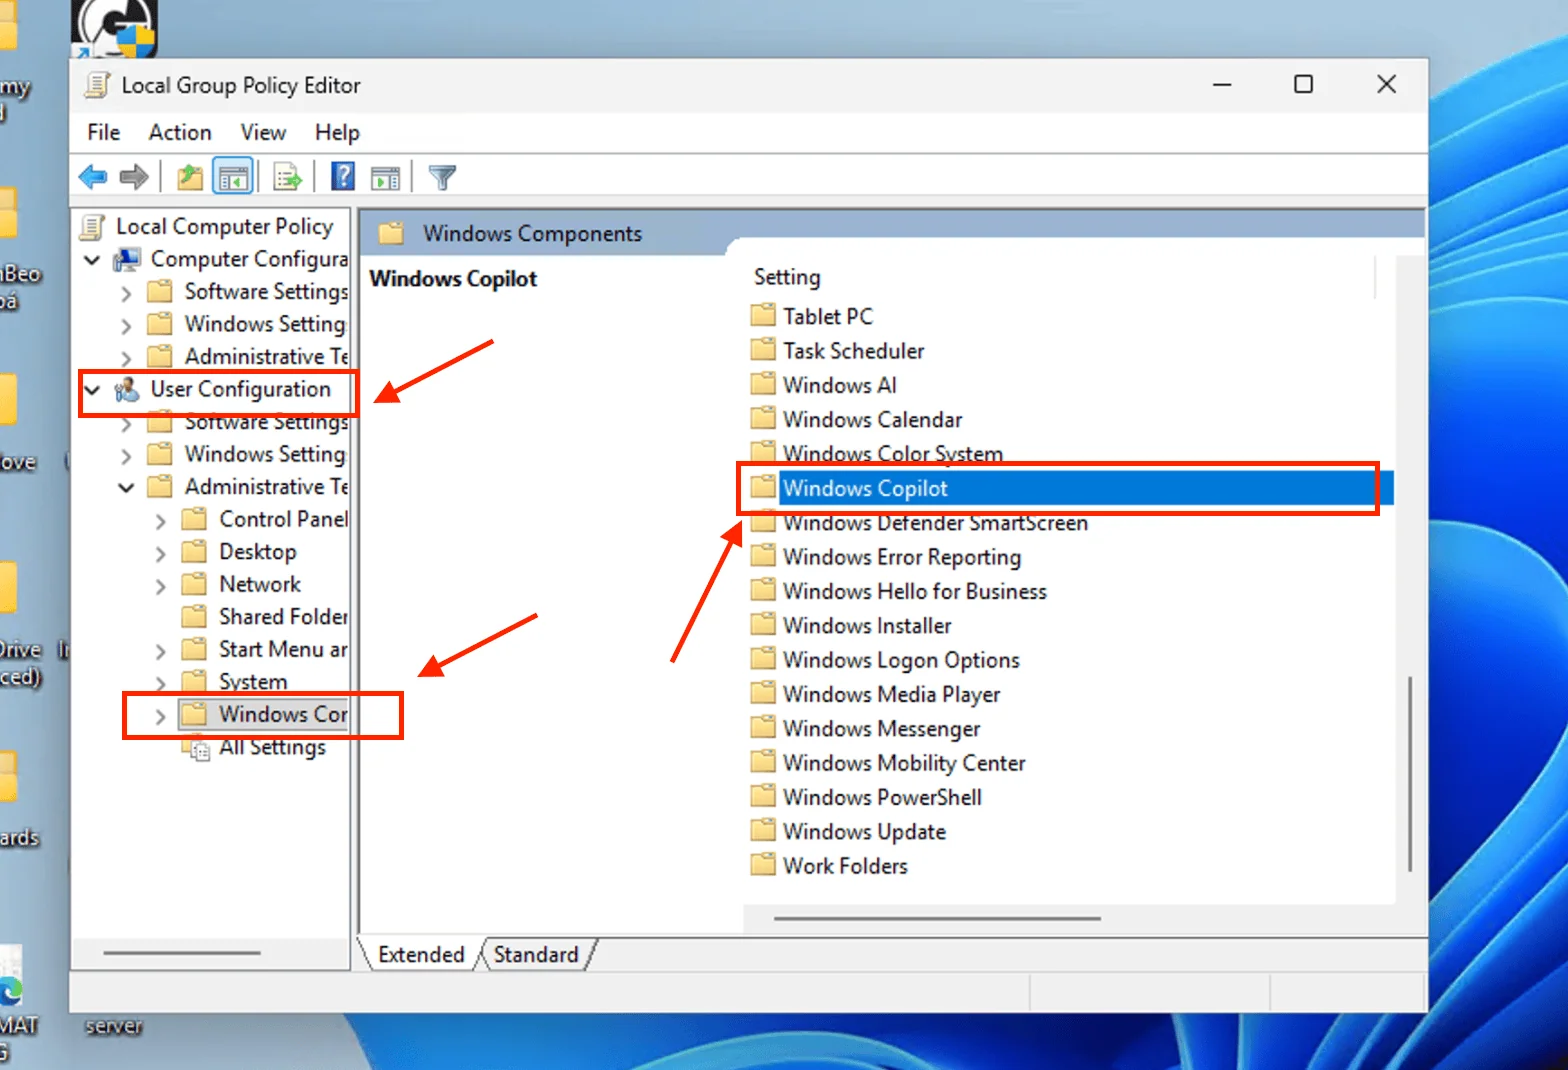This screenshot has width=1568, height=1070.
Task: Collapse Administrative Templates under User Configuration
Action: (126, 488)
